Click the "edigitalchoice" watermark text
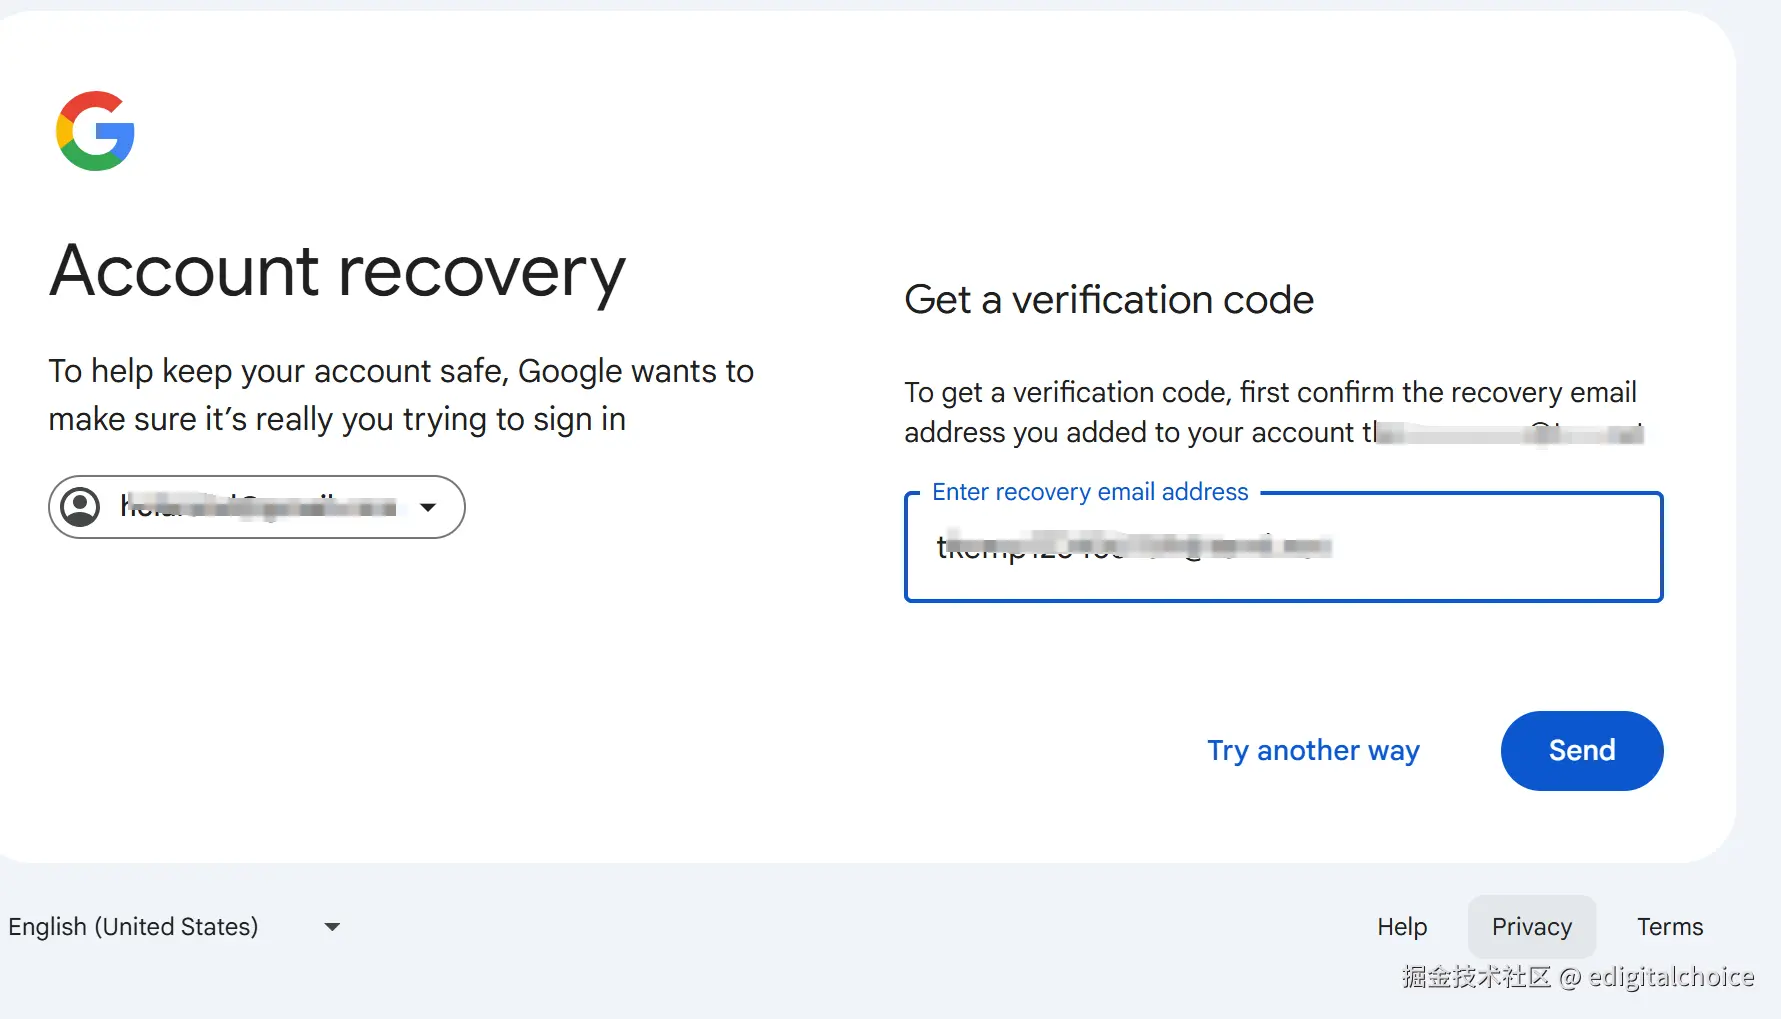 1671,977
